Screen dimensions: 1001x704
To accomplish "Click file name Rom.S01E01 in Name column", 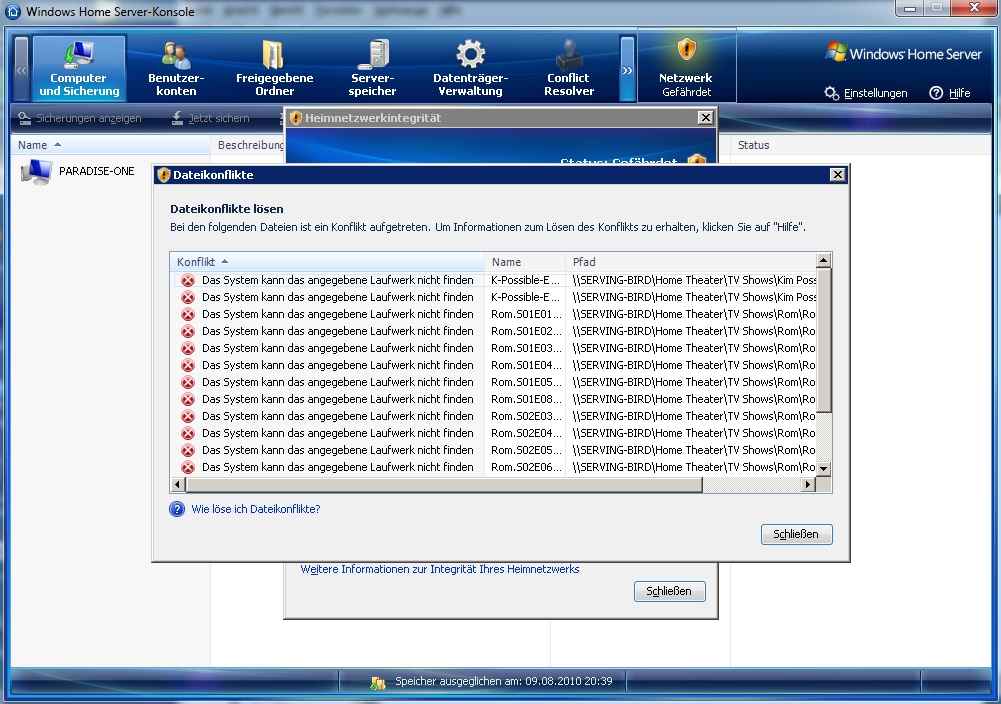I will coord(526,314).
